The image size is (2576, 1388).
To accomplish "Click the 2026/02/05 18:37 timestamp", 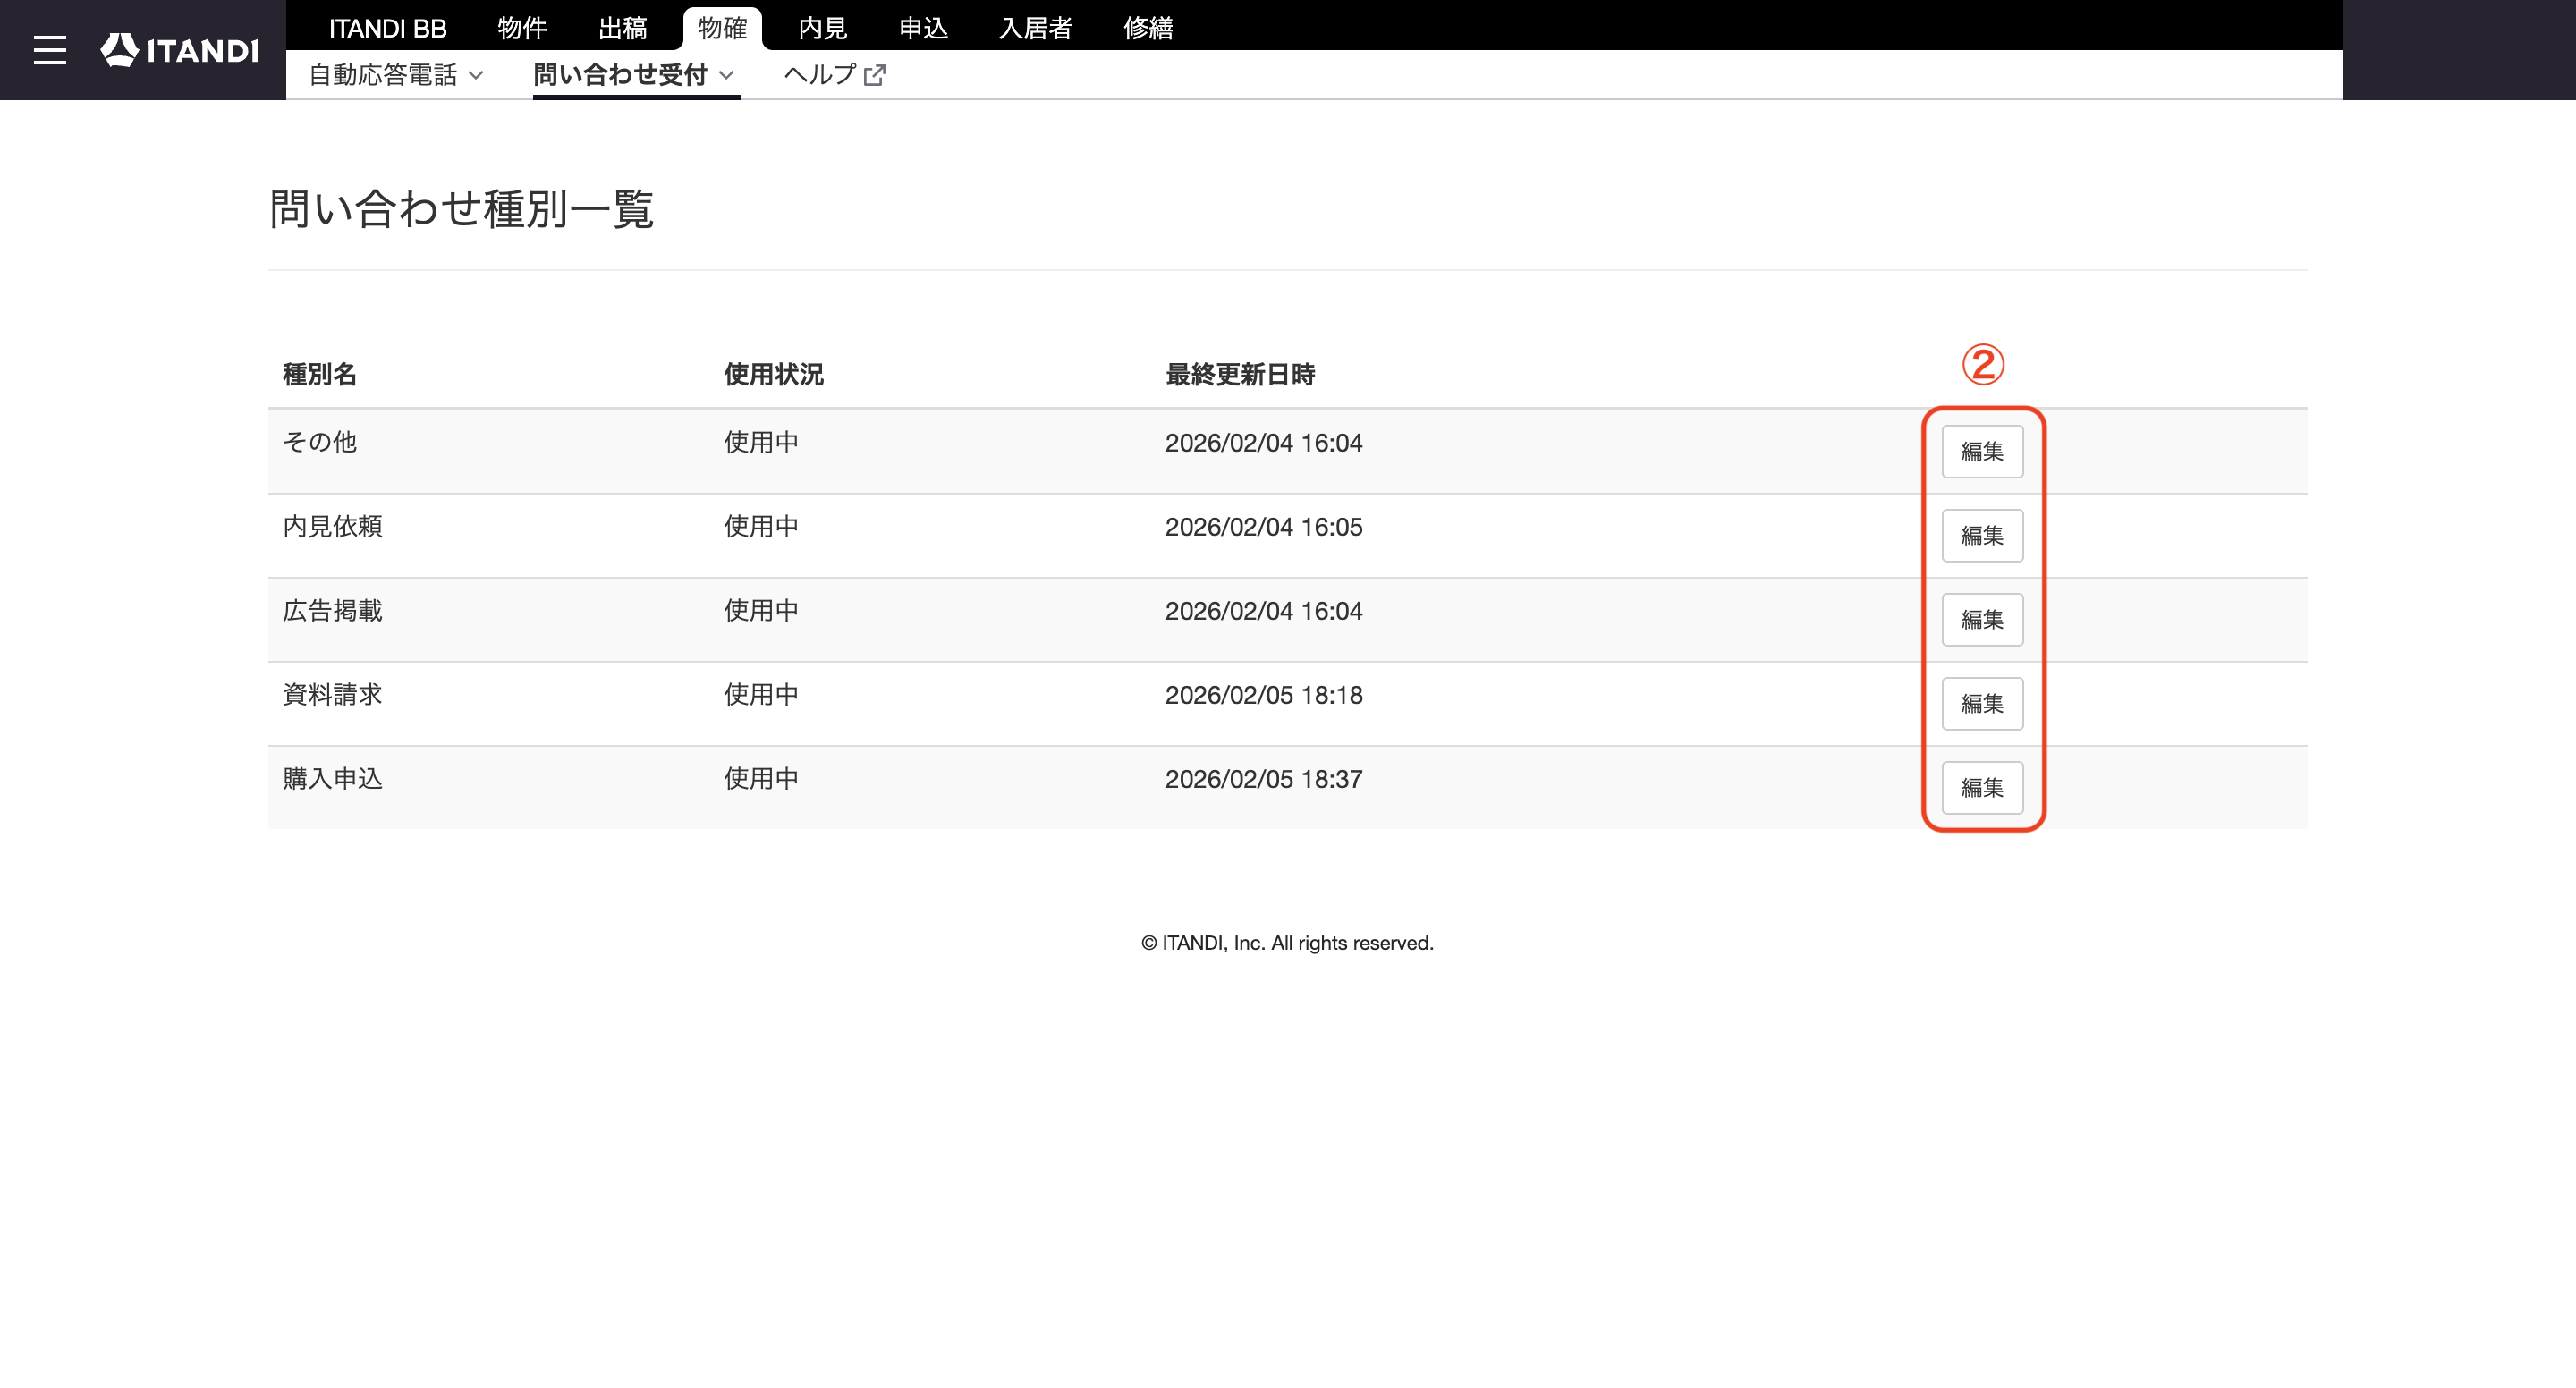I will click(1264, 779).
